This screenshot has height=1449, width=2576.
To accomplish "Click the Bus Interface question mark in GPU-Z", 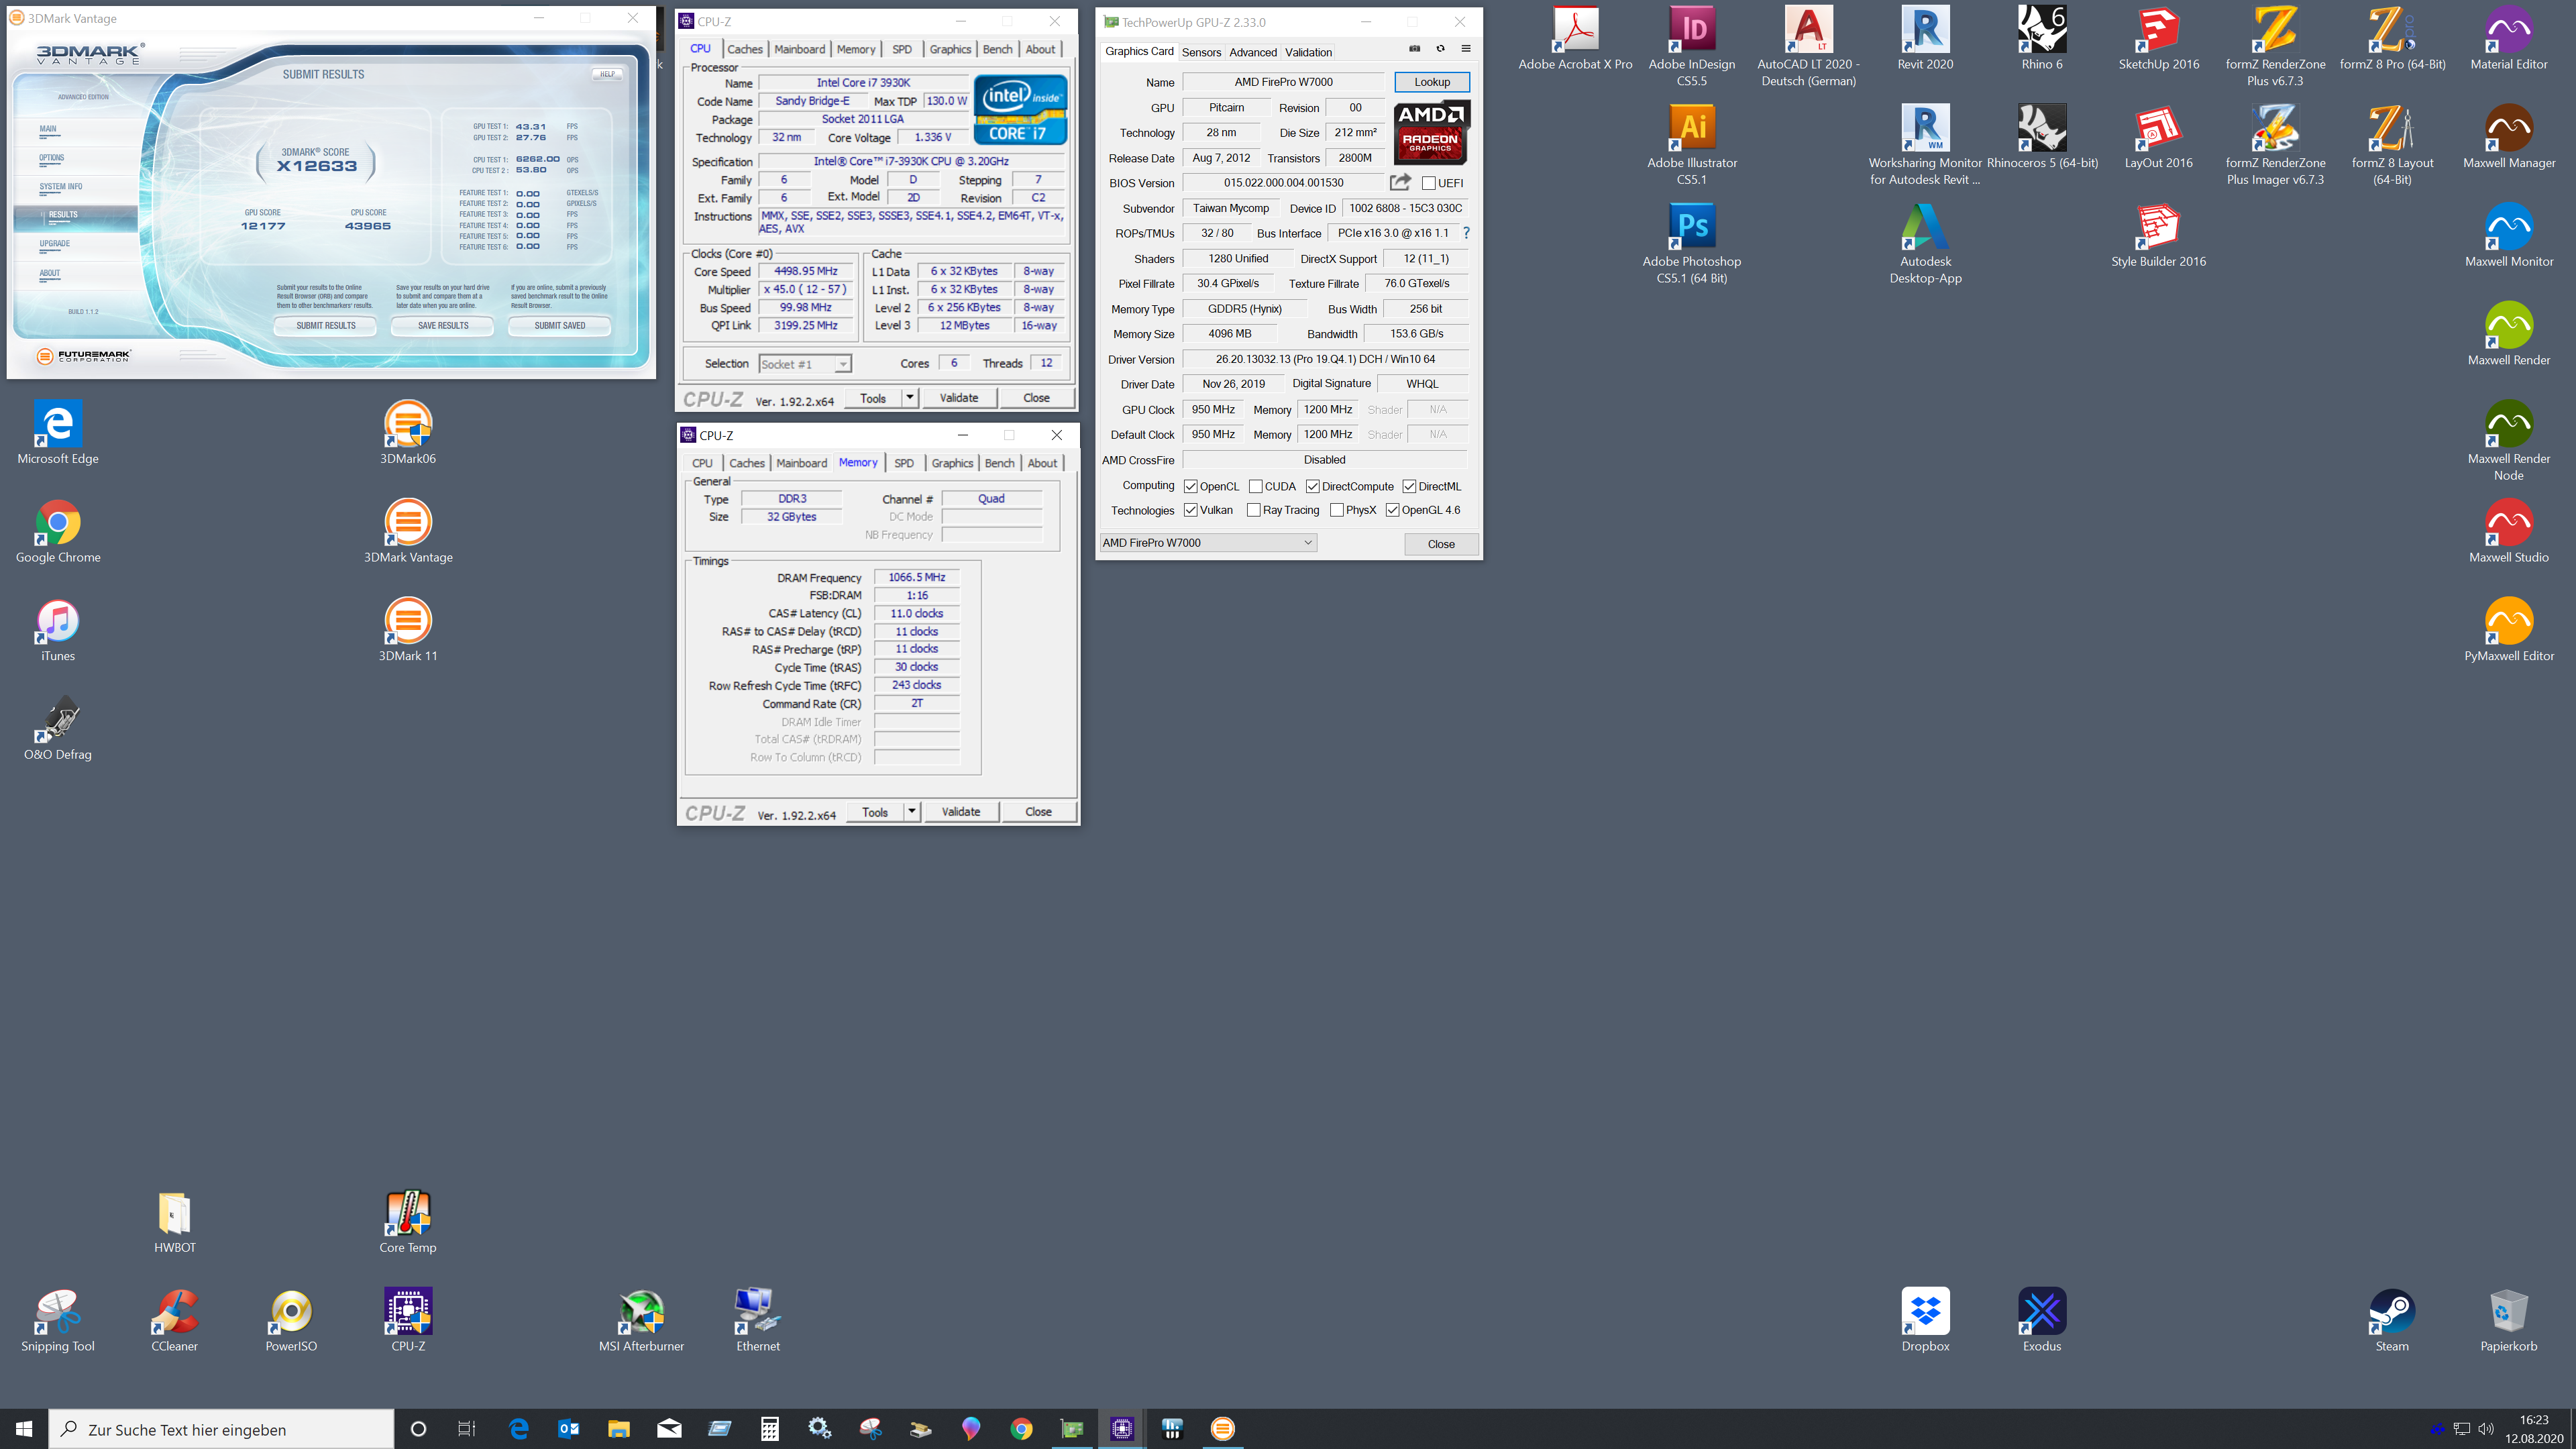I will coord(1466,233).
